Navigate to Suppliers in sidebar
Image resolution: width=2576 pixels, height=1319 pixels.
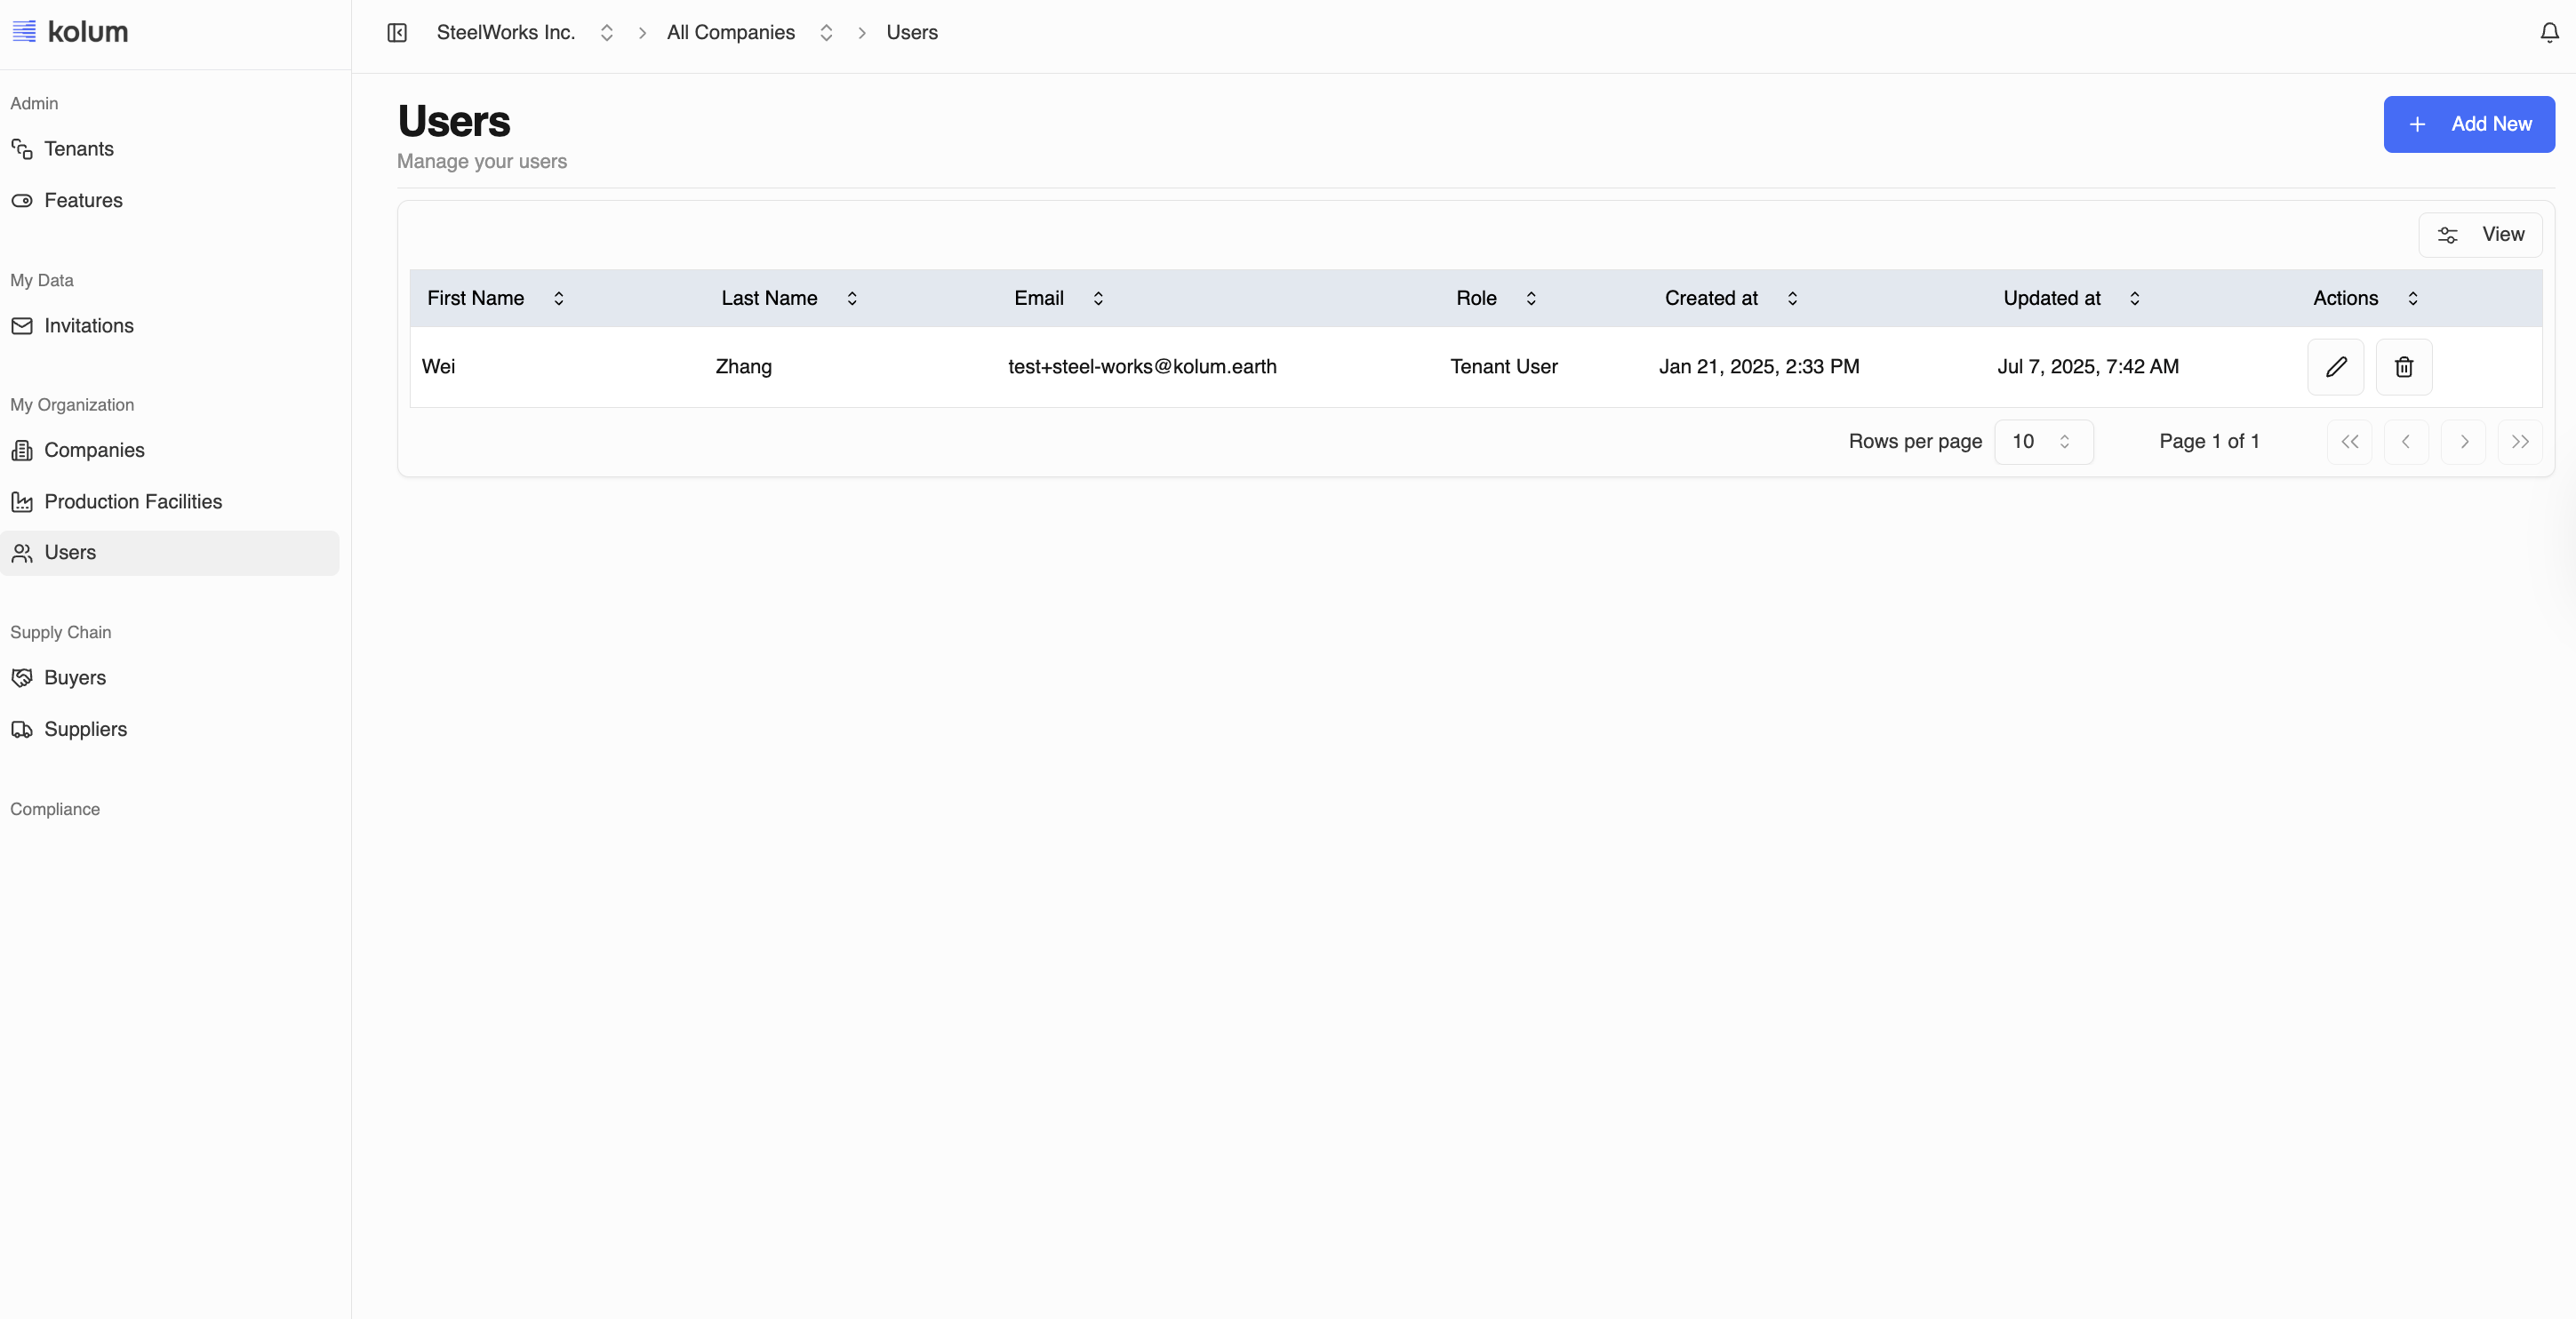point(85,729)
